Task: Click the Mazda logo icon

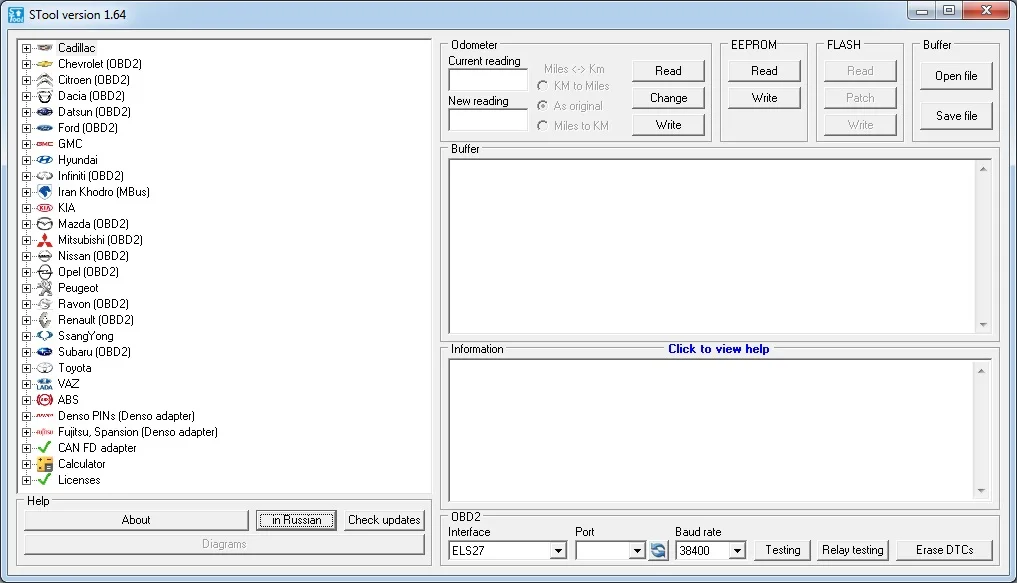Action: click(44, 224)
